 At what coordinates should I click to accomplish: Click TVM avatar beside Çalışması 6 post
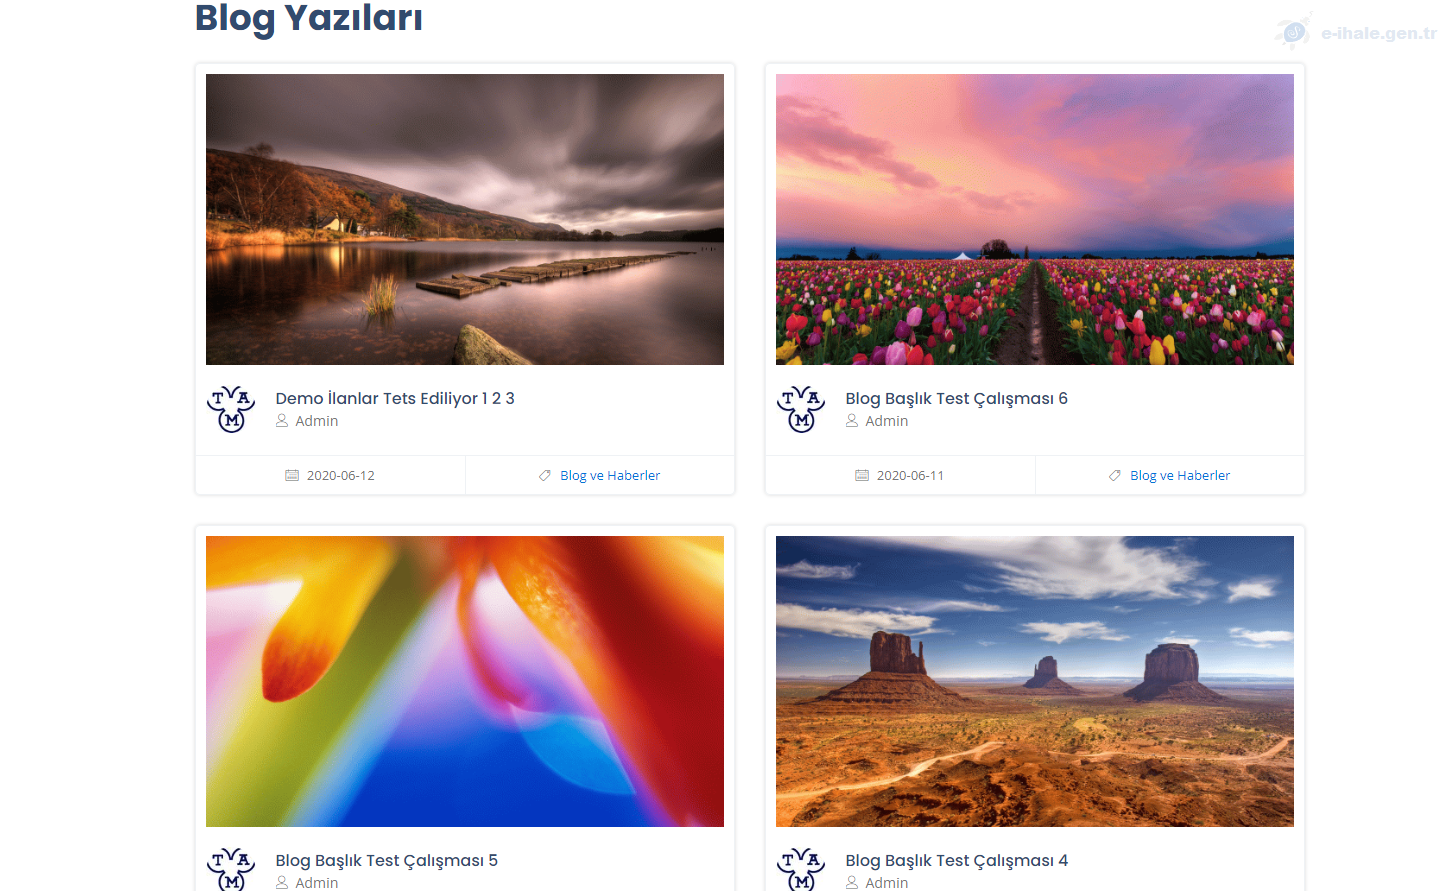point(801,409)
